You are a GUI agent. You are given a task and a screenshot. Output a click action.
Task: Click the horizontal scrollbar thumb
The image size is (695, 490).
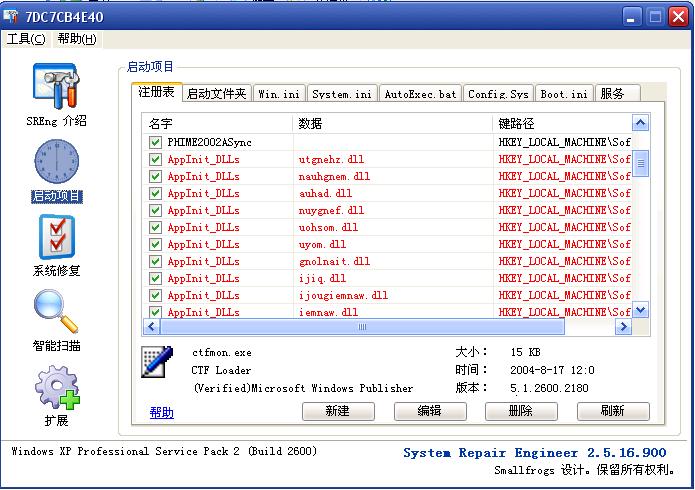point(362,327)
